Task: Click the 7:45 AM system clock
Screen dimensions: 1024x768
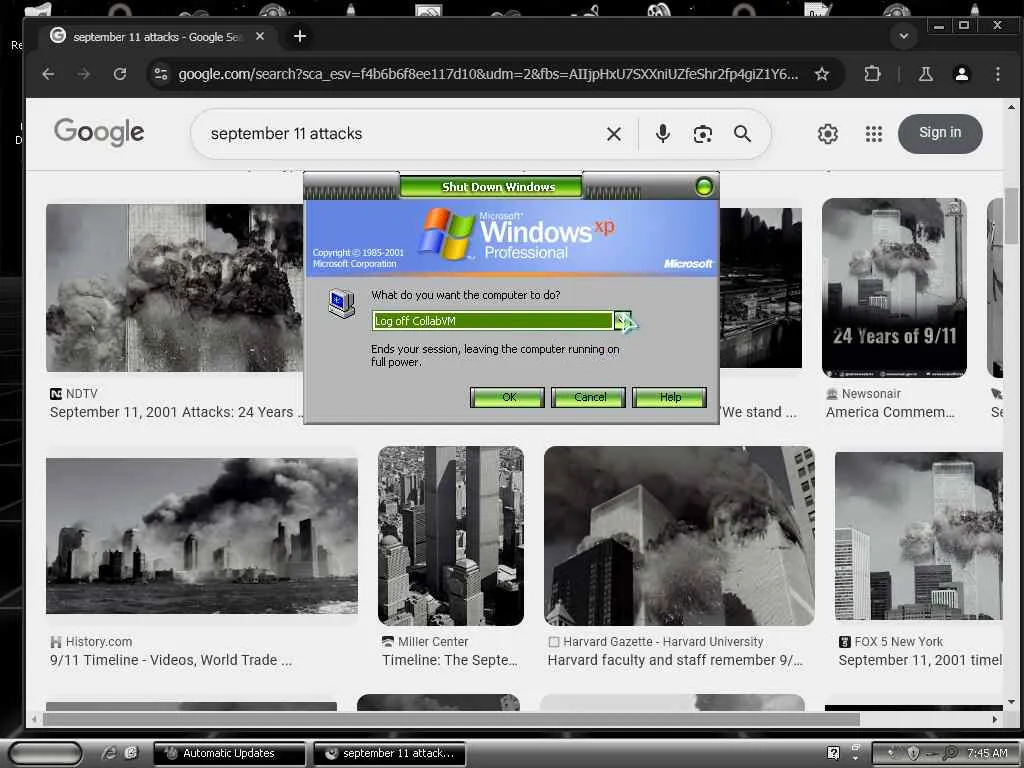Action: [987, 753]
